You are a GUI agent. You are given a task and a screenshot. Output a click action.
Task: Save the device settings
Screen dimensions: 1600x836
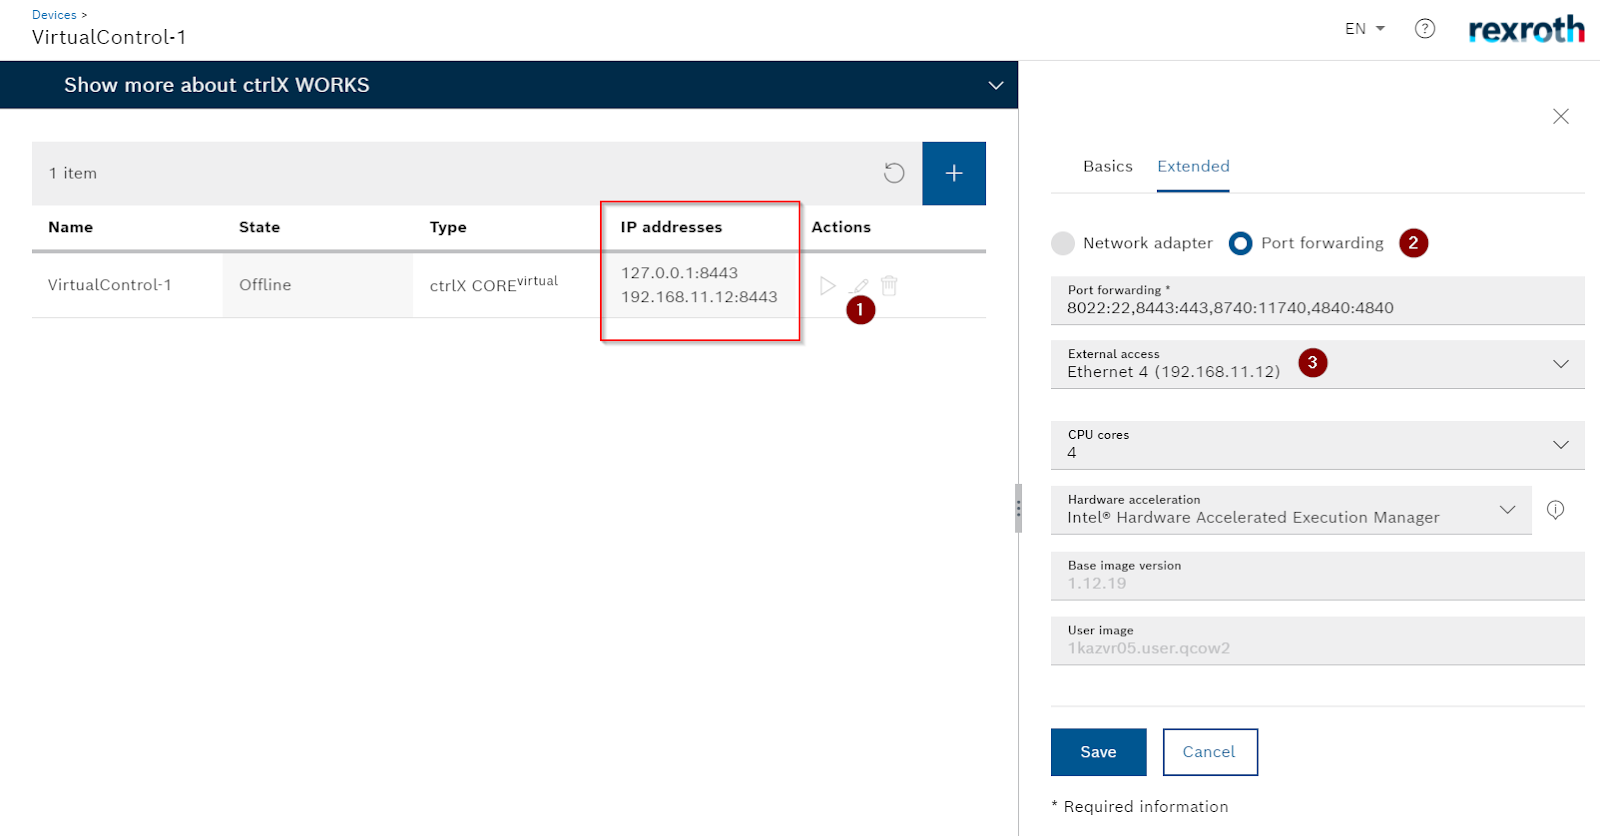(1098, 752)
